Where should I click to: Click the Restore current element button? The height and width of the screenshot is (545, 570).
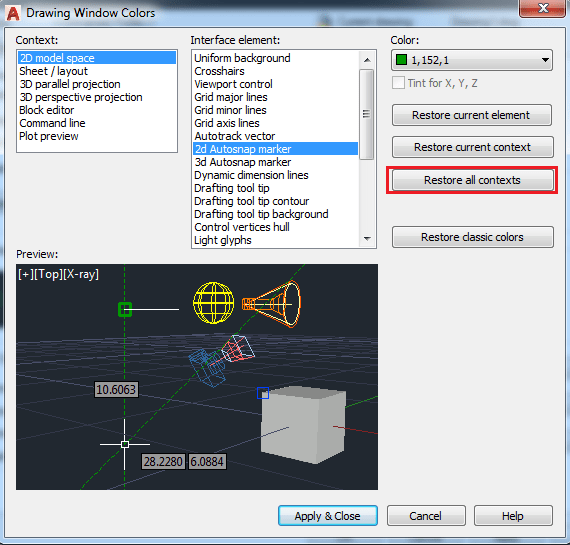(472, 115)
